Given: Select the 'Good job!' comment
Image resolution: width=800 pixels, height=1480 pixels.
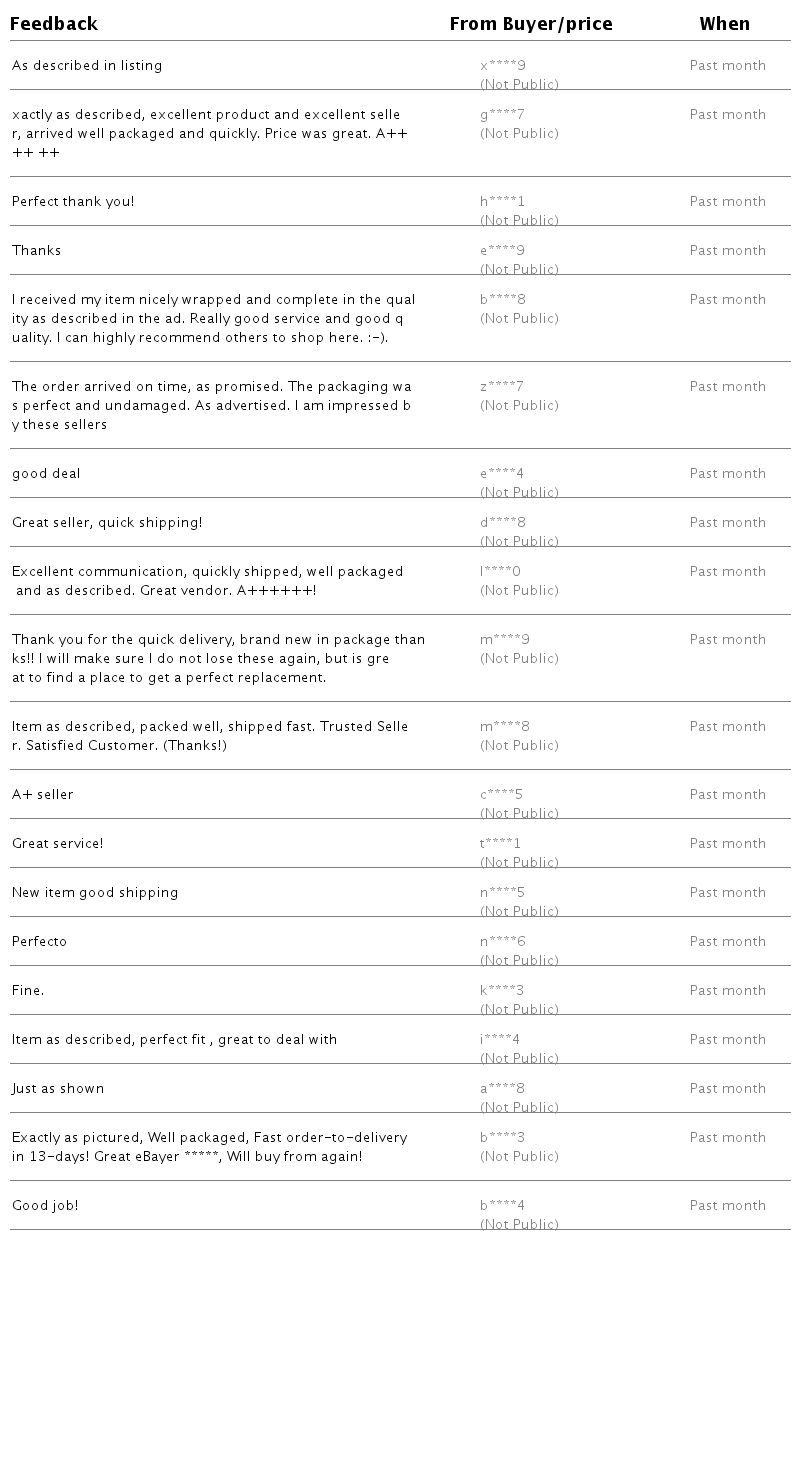Looking at the screenshot, I should coord(45,1206).
